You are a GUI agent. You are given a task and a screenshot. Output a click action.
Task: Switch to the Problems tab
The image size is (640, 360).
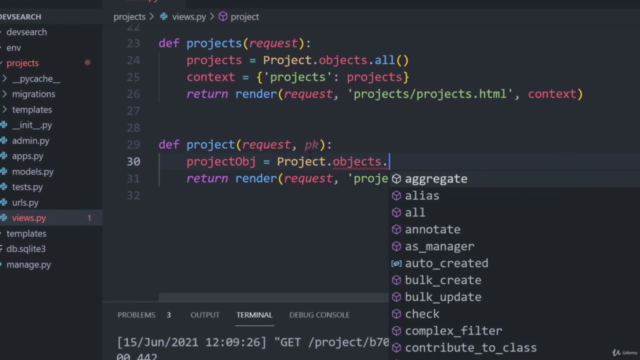click(x=136, y=315)
